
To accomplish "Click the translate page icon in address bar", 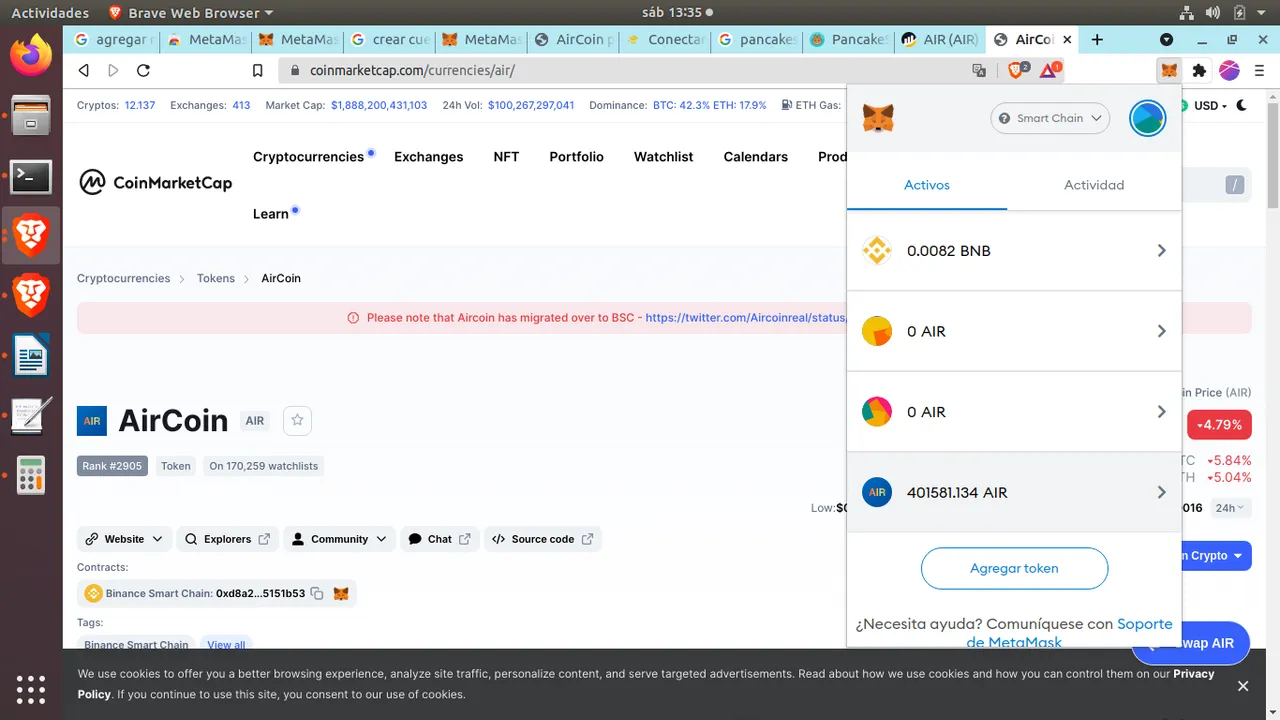I will [x=979, y=70].
